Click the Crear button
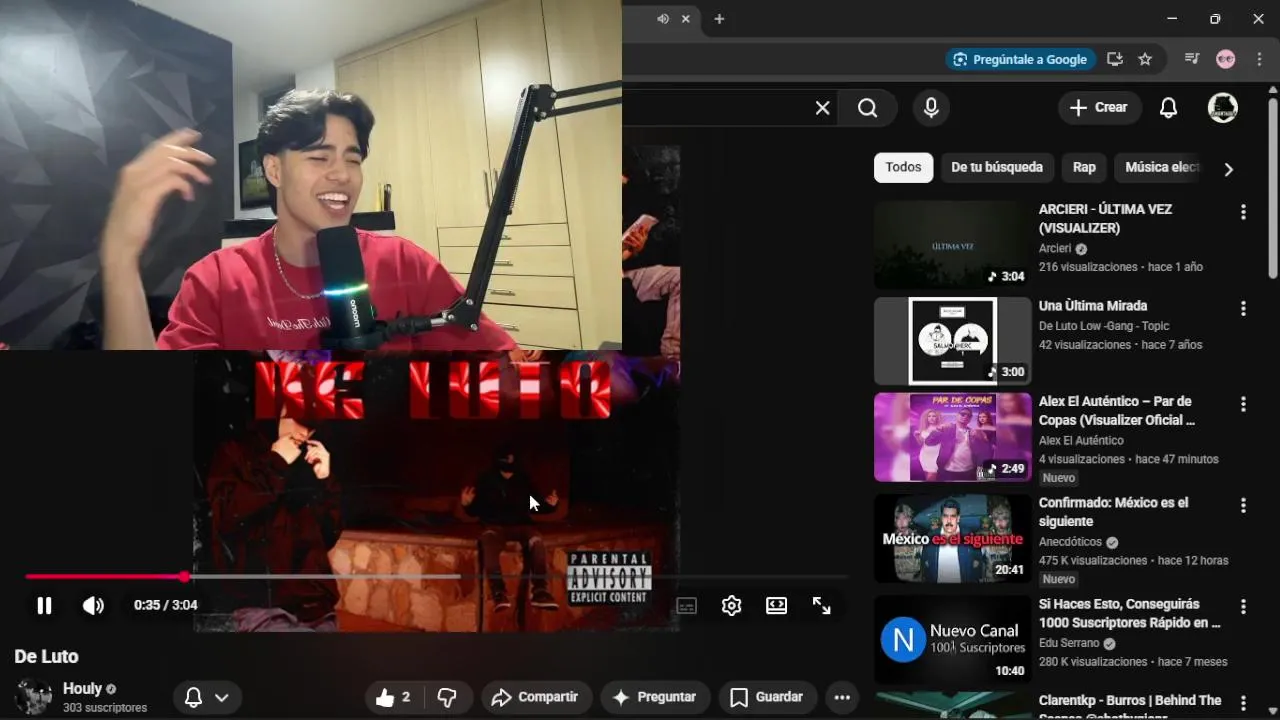Image resolution: width=1280 pixels, height=720 pixels. pyautogui.click(x=1099, y=108)
